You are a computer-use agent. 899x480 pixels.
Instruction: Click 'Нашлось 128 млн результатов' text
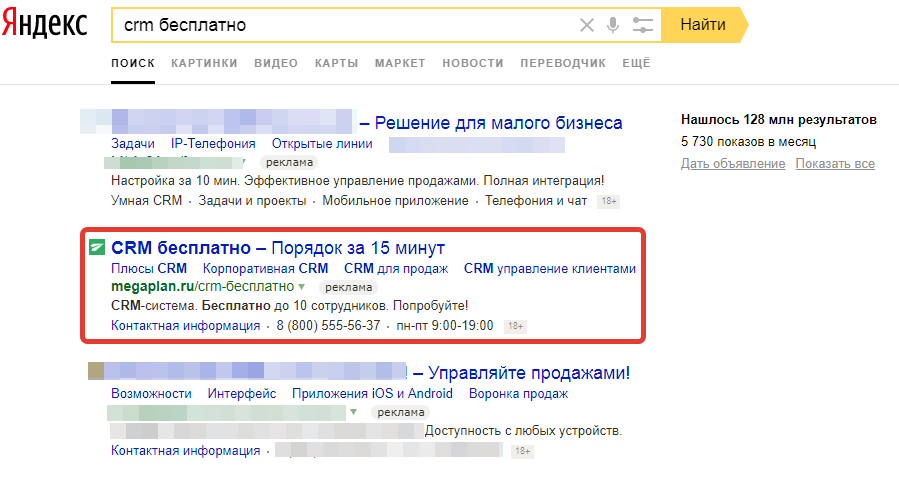[779, 120]
